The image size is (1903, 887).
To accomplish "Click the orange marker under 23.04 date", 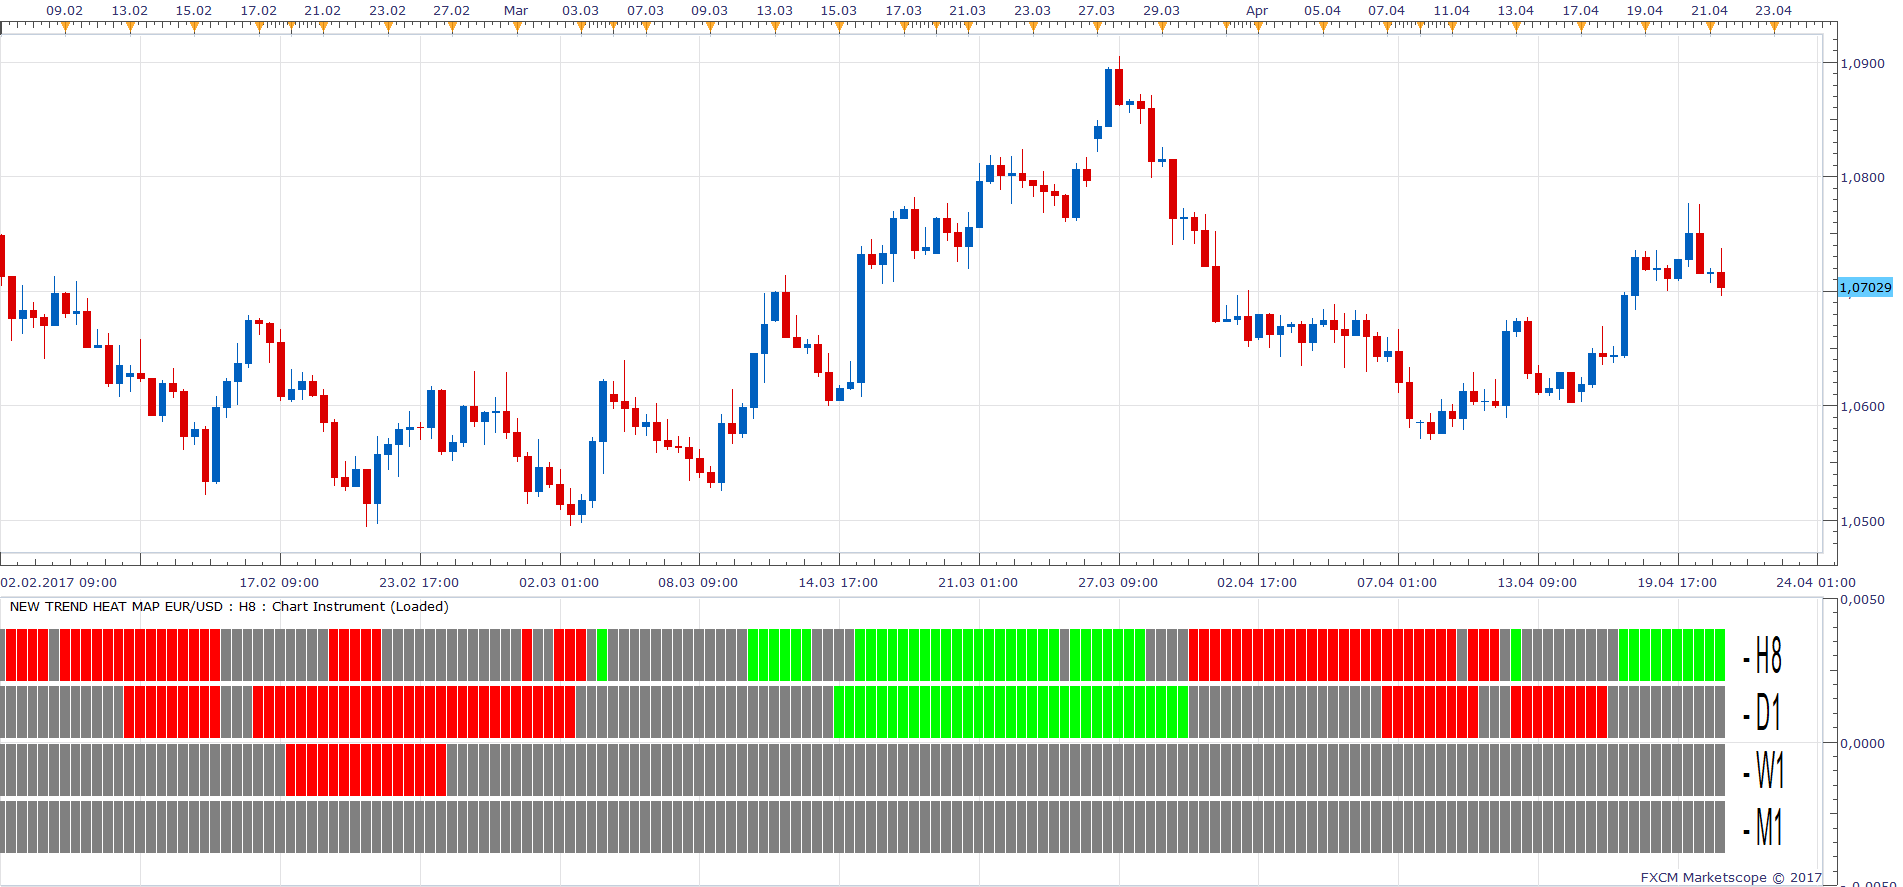I will tap(1774, 27).
